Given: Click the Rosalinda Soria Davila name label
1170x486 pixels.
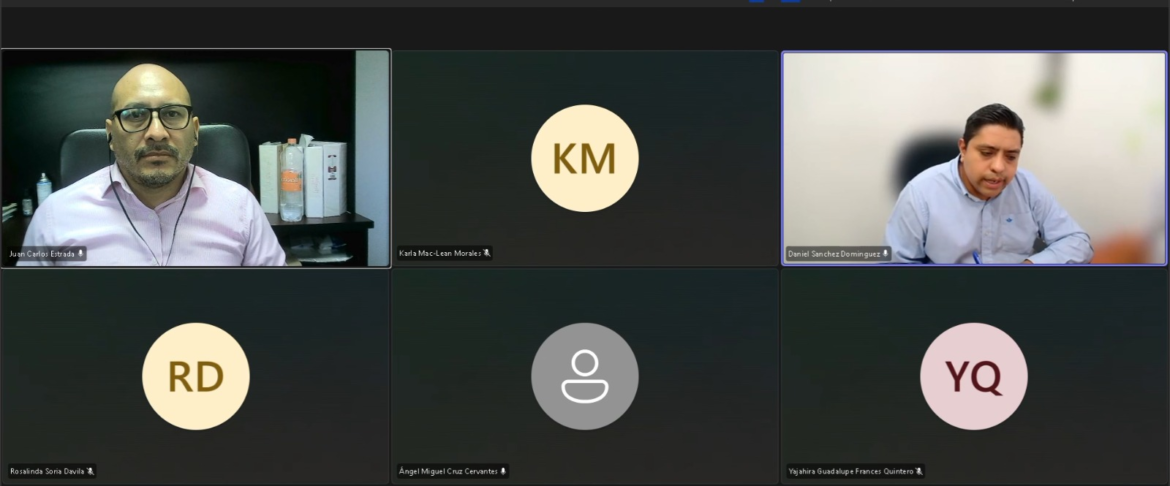Looking at the screenshot, I should point(47,471).
